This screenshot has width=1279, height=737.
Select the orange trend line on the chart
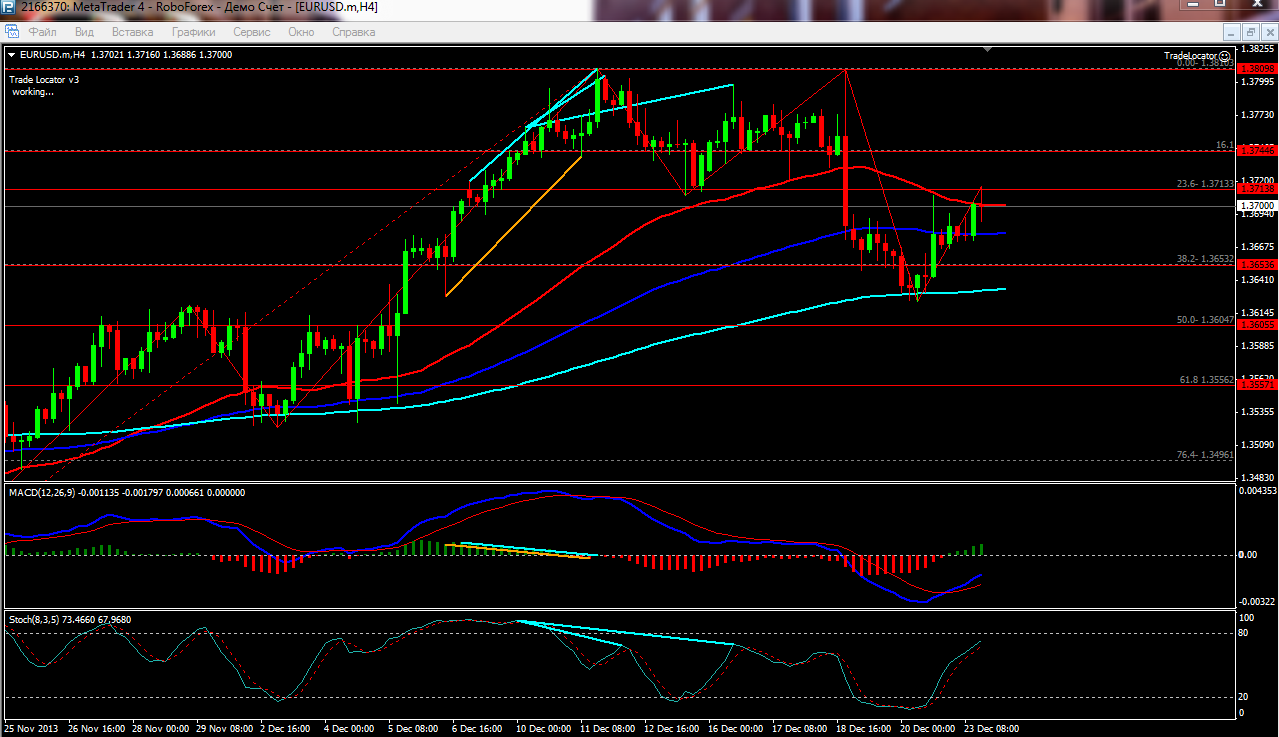pyautogui.click(x=513, y=226)
